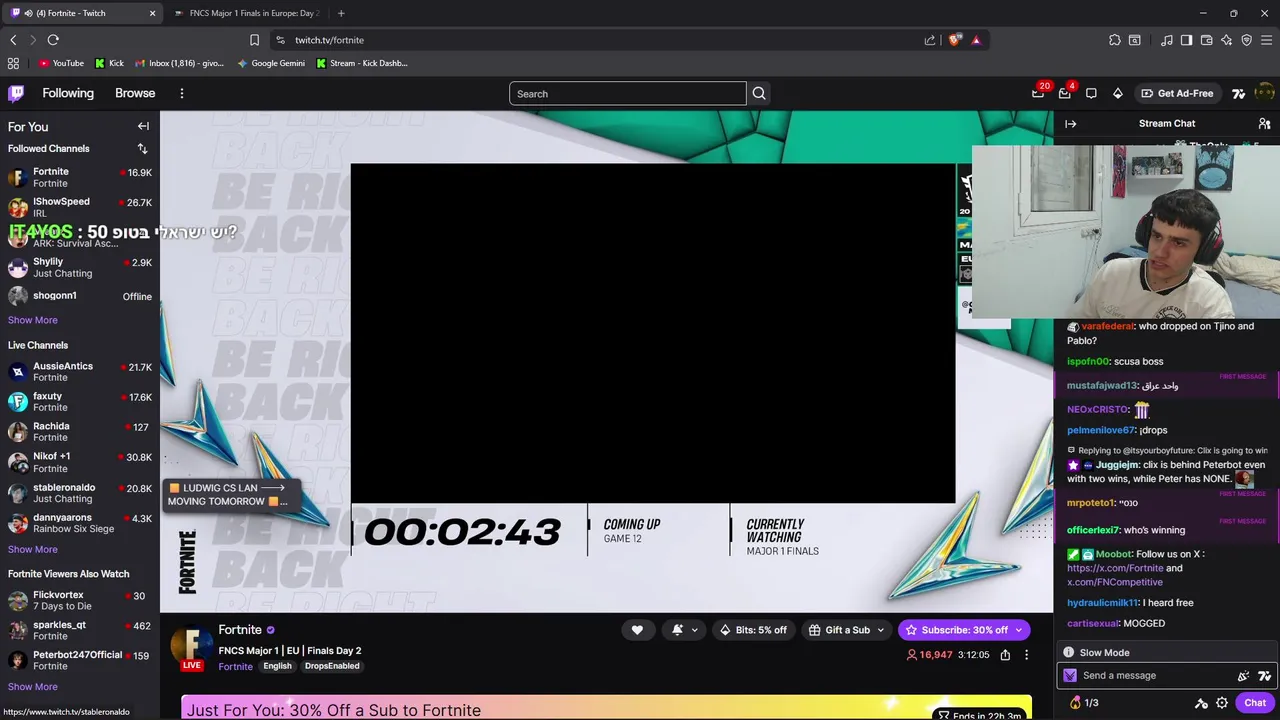Open chat moderation sword icon

(x=1201, y=703)
